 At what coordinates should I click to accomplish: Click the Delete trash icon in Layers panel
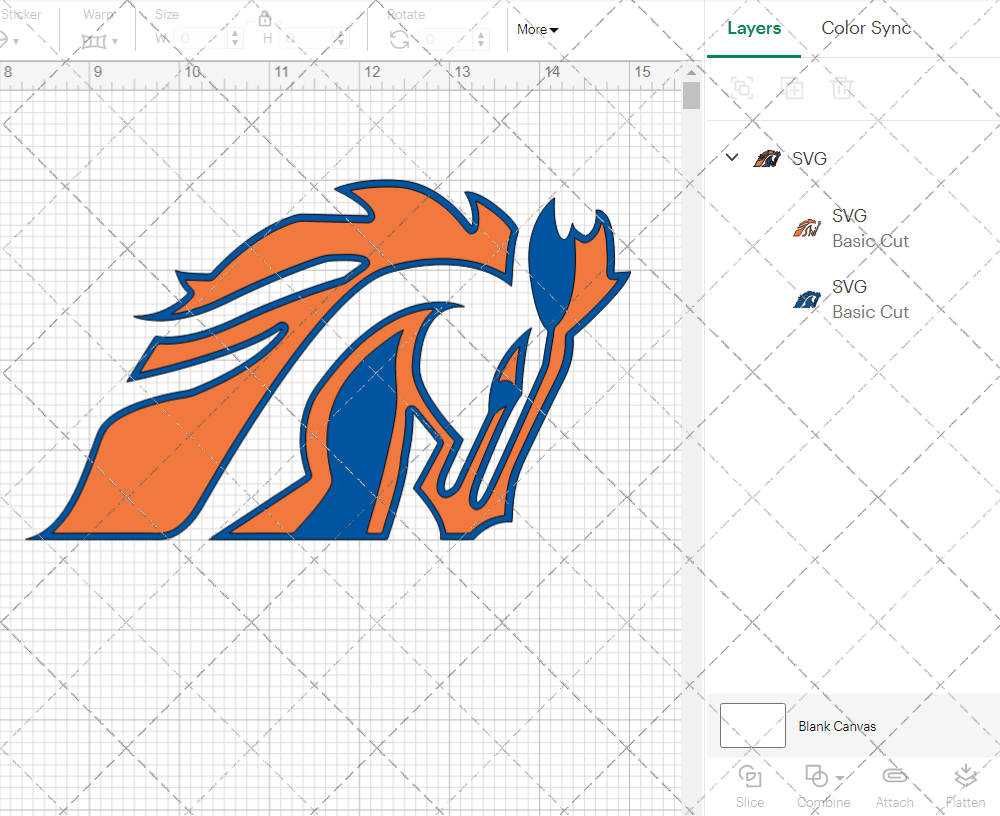pyautogui.click(x=843, y=88)
